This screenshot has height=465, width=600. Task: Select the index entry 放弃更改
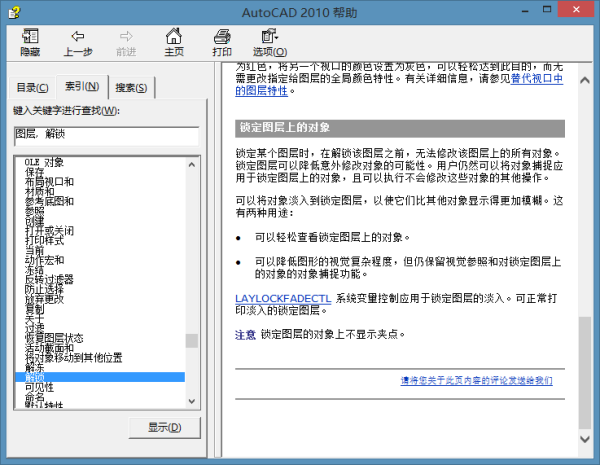(44, 299)
